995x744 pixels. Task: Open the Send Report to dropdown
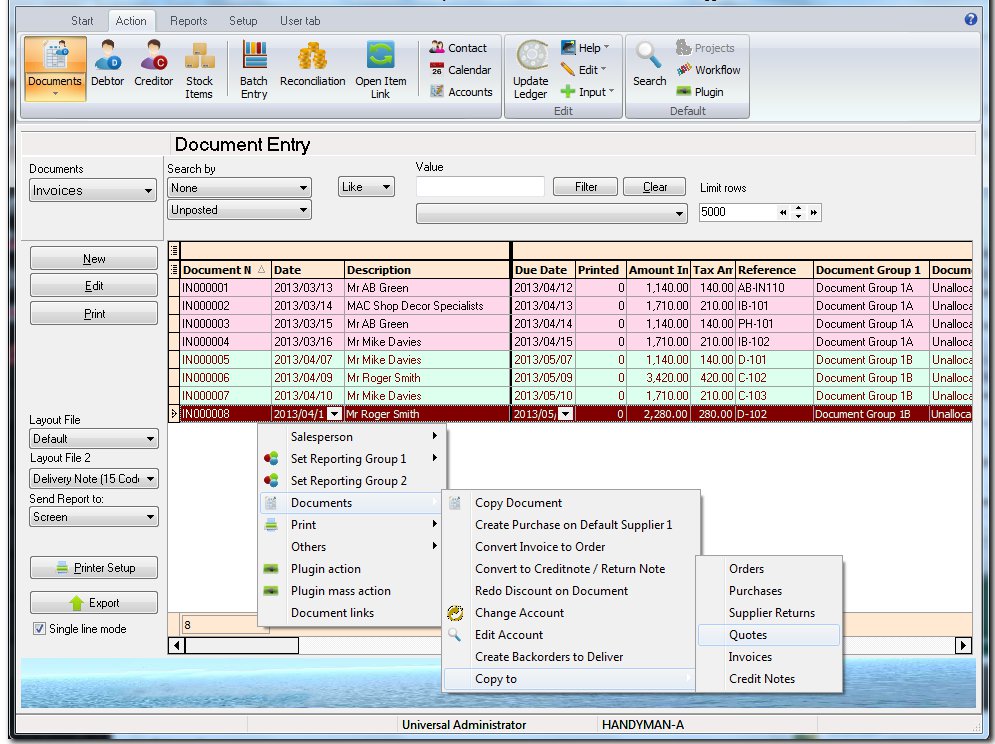tap(93, 516)
